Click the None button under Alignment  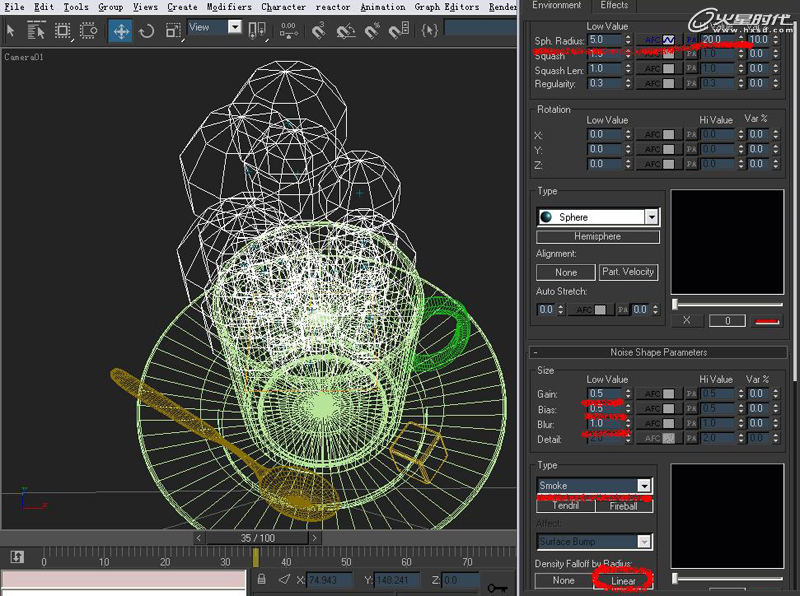point(566,272)
